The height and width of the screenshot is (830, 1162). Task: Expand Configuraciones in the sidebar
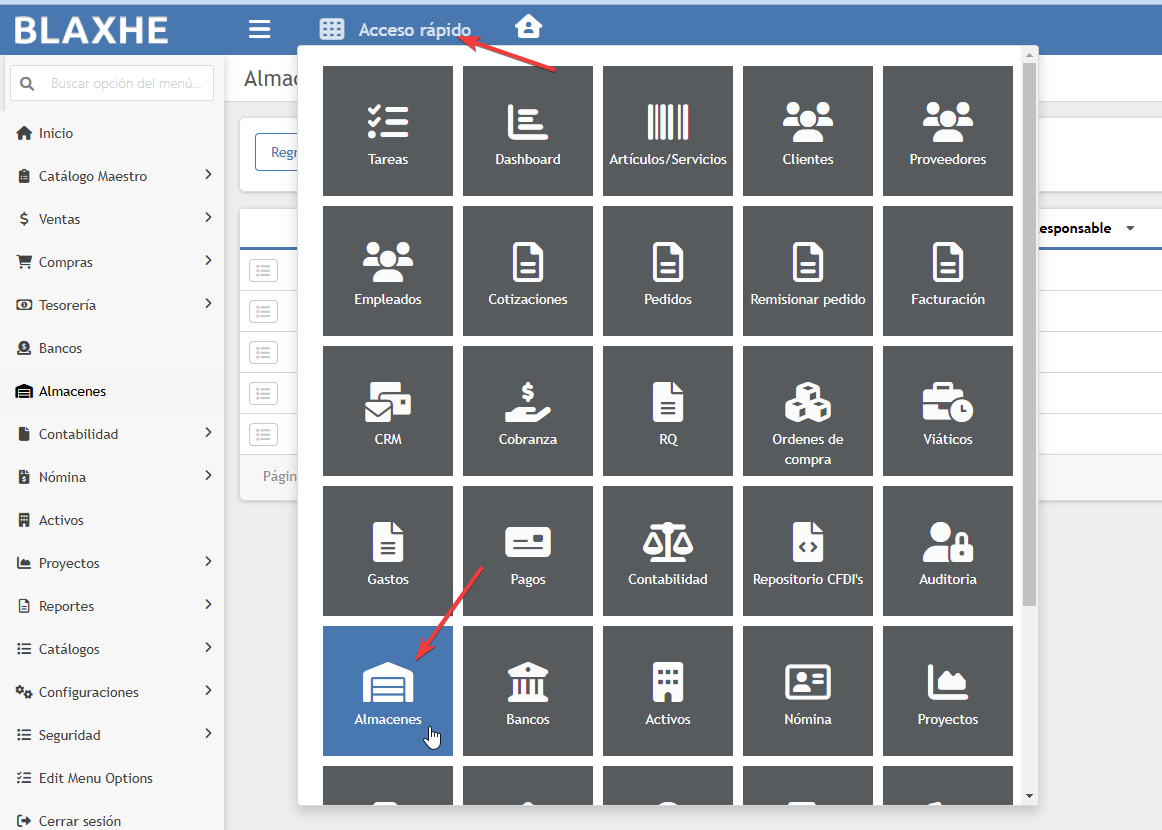[x=114, y=691]
